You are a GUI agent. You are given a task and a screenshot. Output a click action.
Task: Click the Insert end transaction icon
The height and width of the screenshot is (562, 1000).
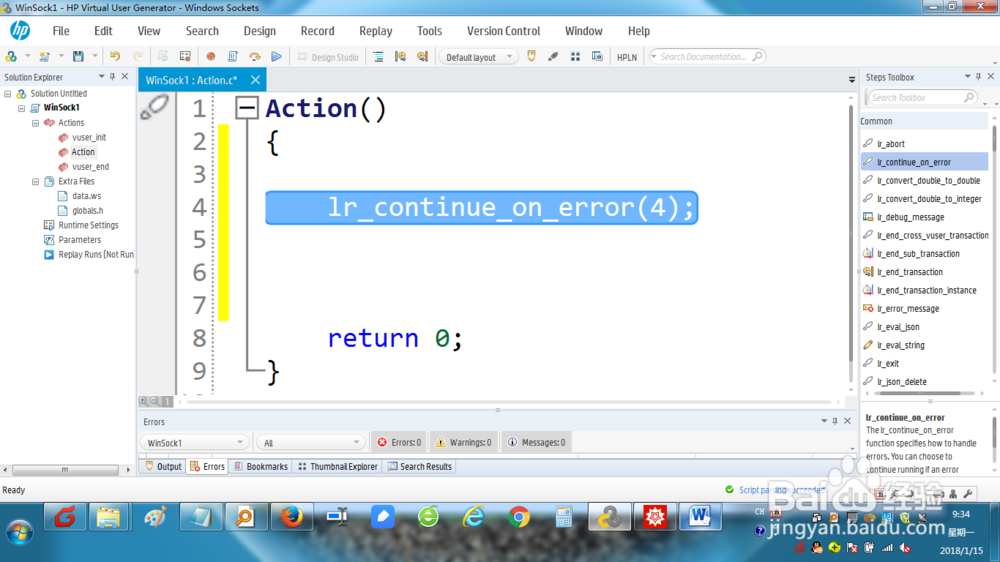(422, 57)
